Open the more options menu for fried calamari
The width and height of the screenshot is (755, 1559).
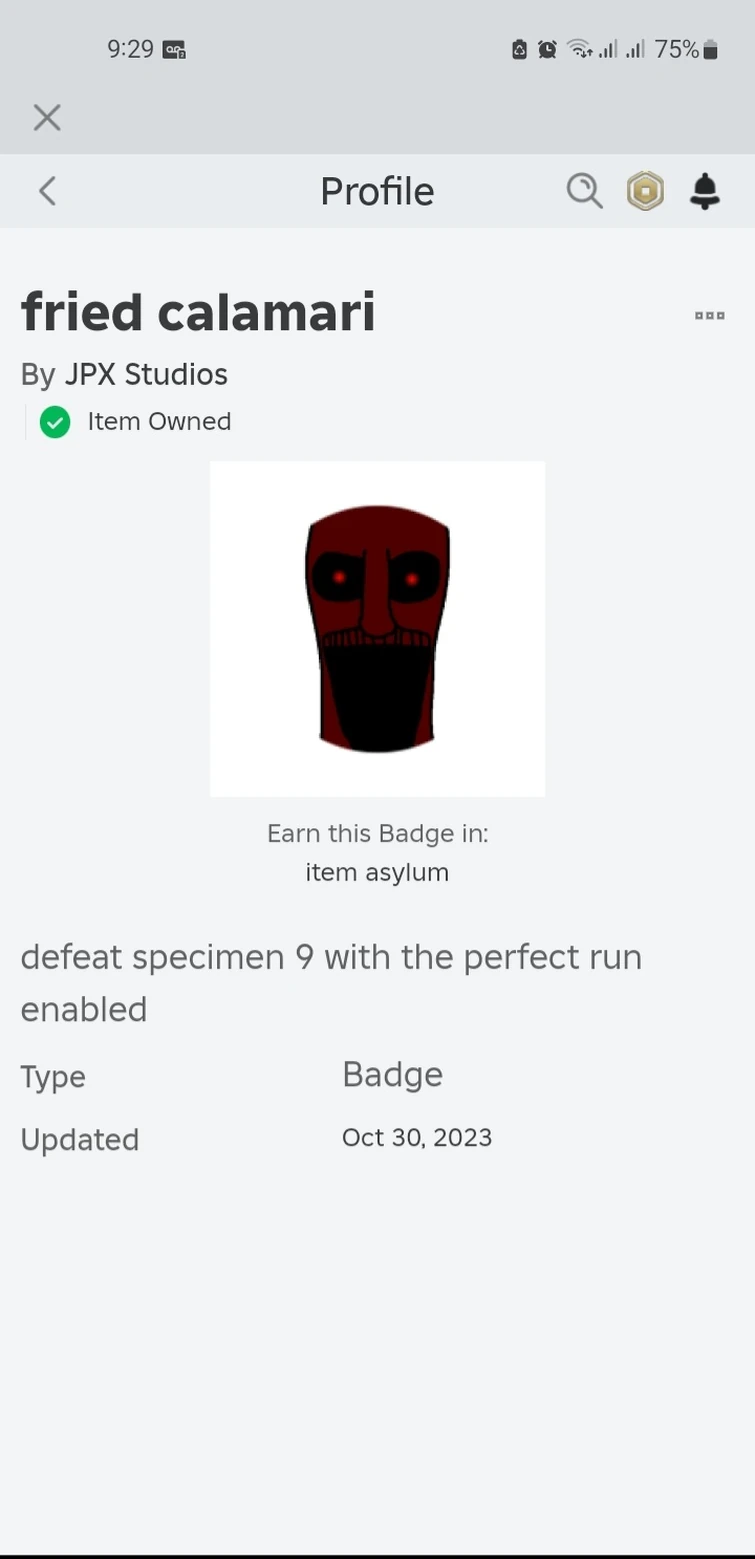[709, 314]
